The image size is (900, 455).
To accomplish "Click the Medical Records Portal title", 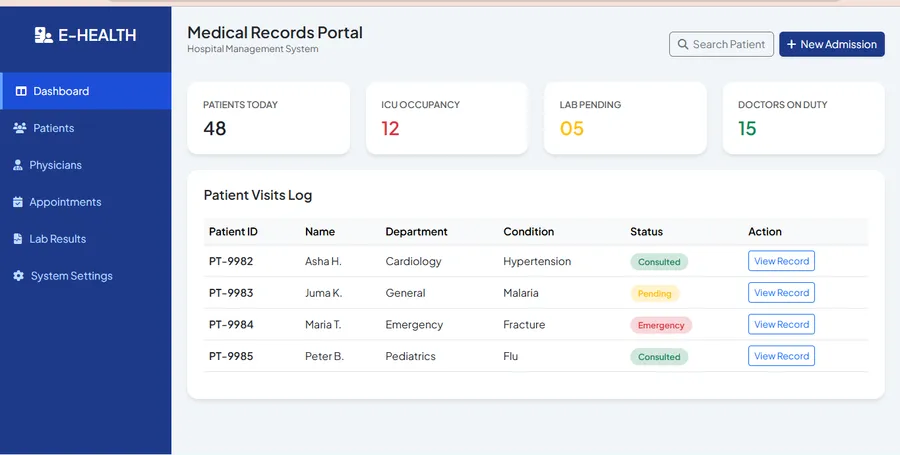I will pyautogui.click(x=275, y=32).
